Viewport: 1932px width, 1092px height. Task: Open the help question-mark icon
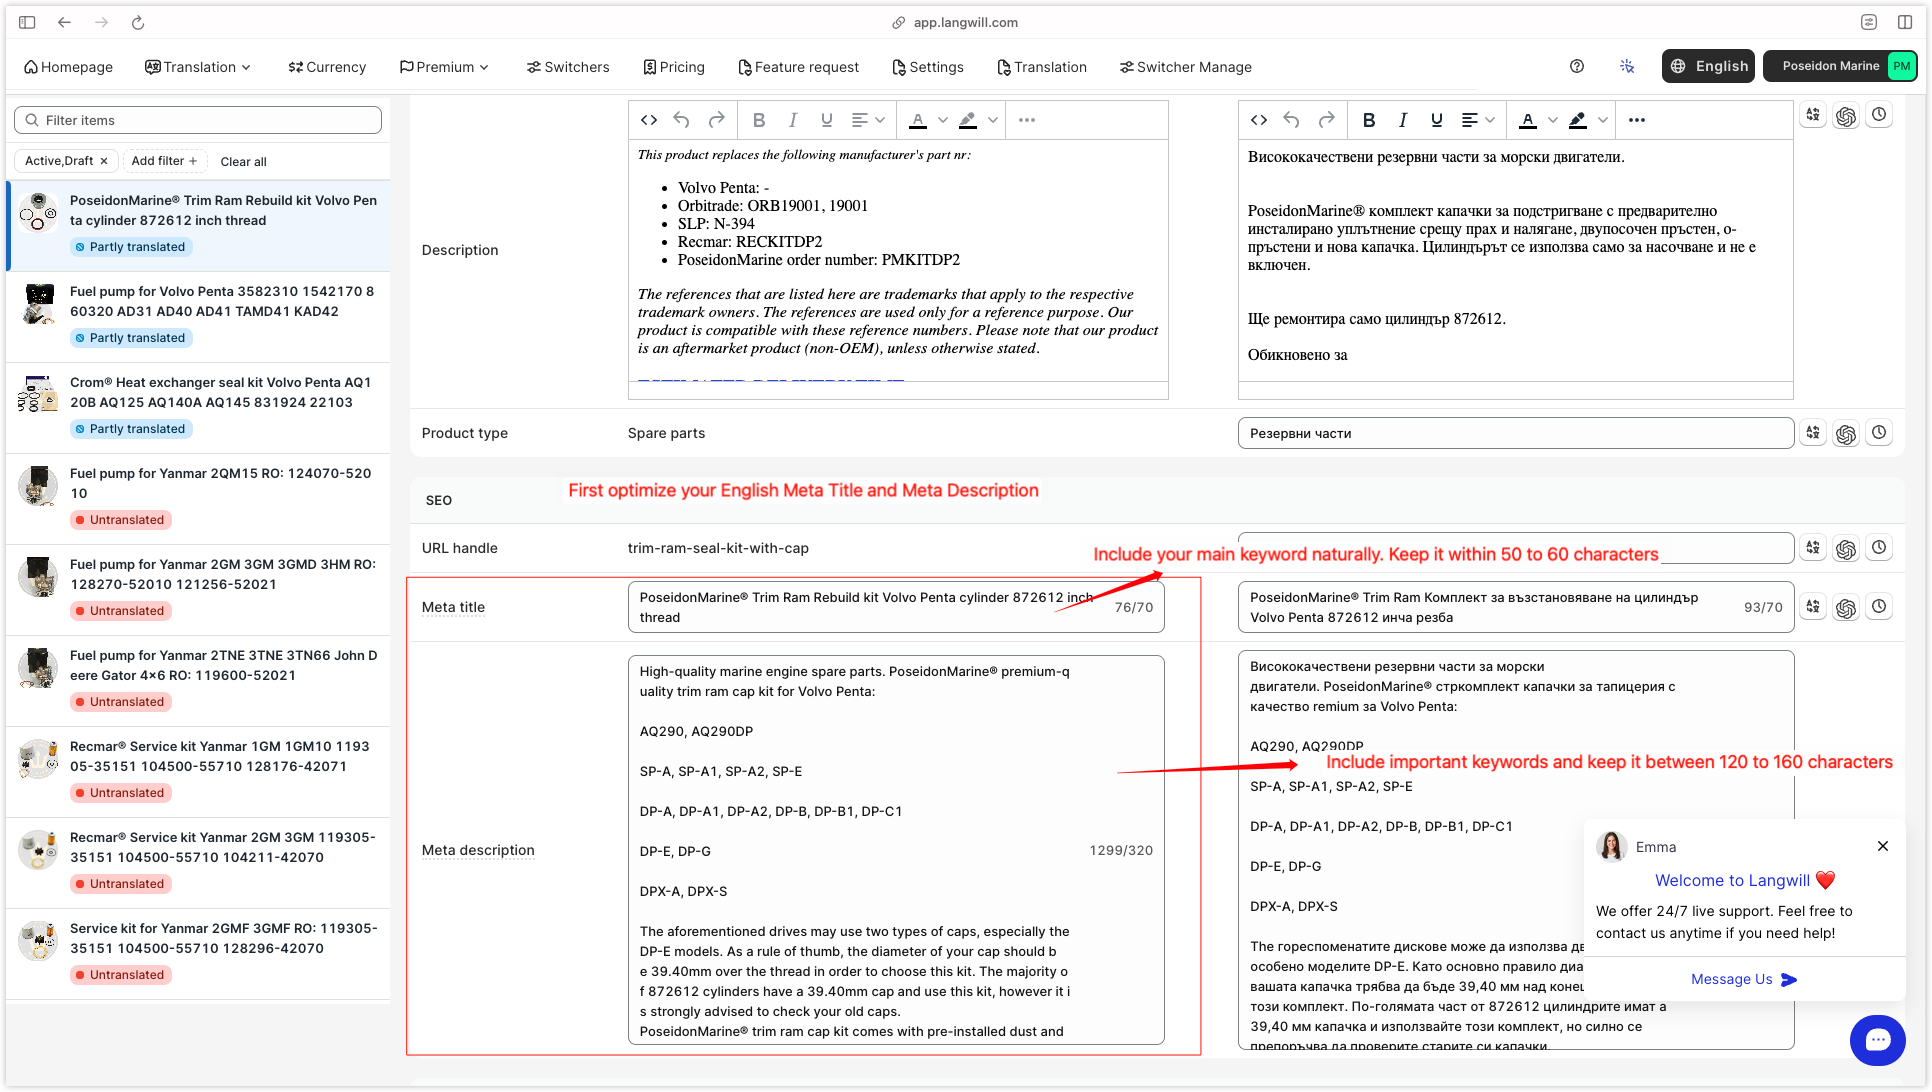coord(1577,66)
